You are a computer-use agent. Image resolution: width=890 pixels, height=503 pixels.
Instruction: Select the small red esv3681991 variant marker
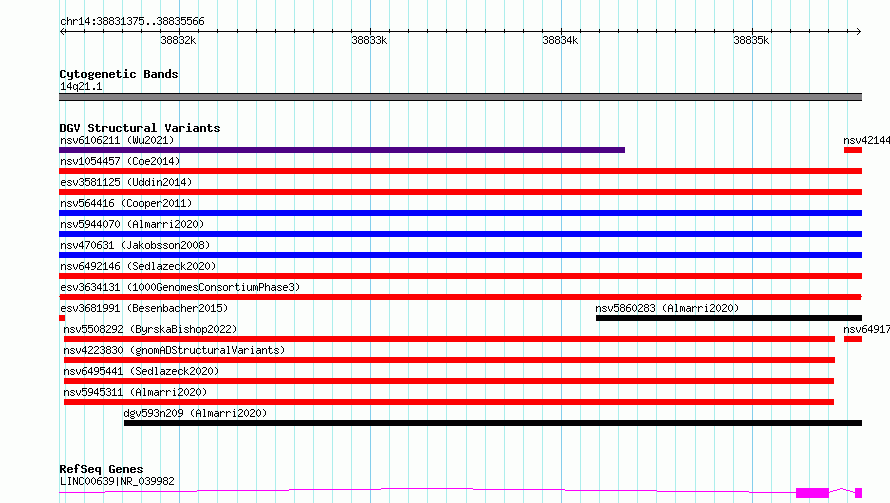click(62, 318)
